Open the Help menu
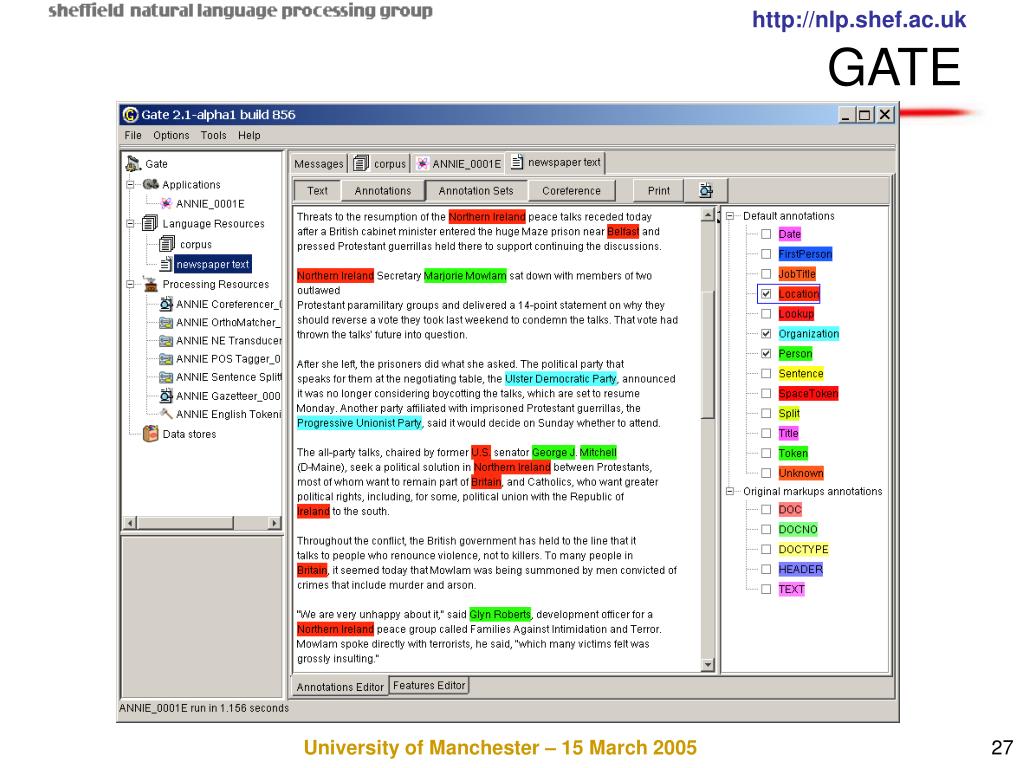The height and width of the screenshot is (768, 1024). pos(249,135)
